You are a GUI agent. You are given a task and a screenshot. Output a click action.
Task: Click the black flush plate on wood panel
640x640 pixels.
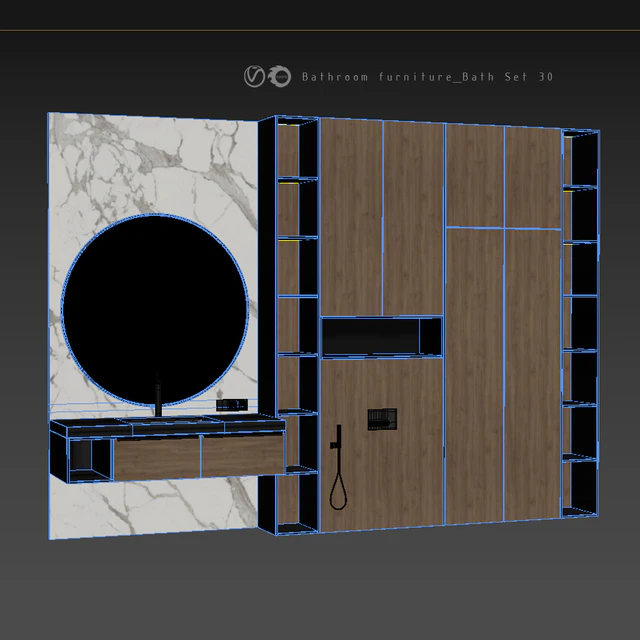click(382, 419)
